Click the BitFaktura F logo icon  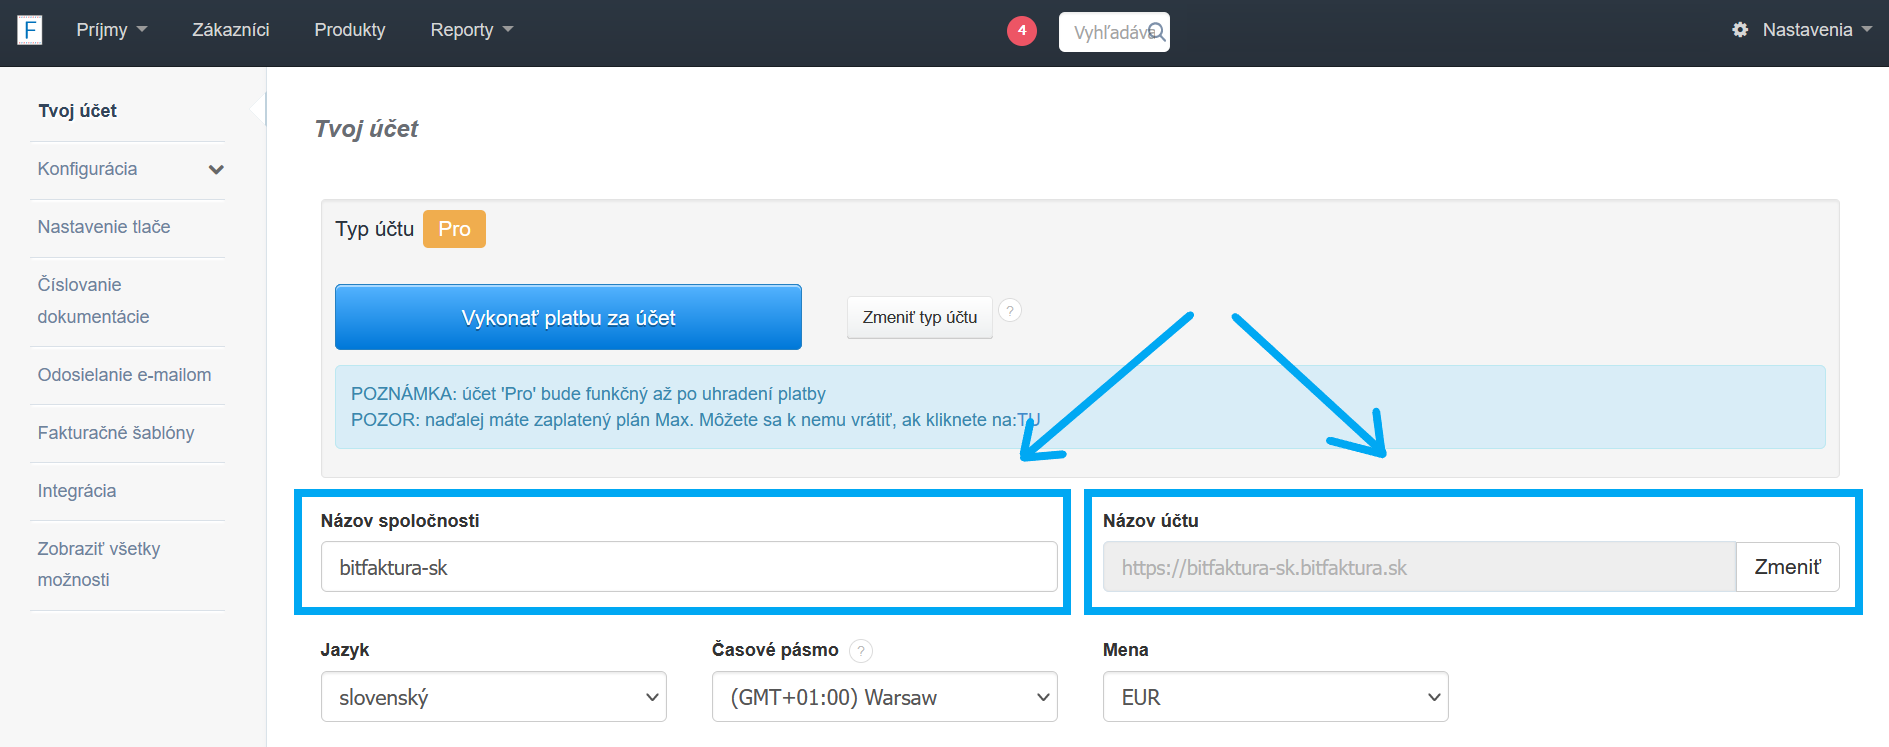coord(30,30)
